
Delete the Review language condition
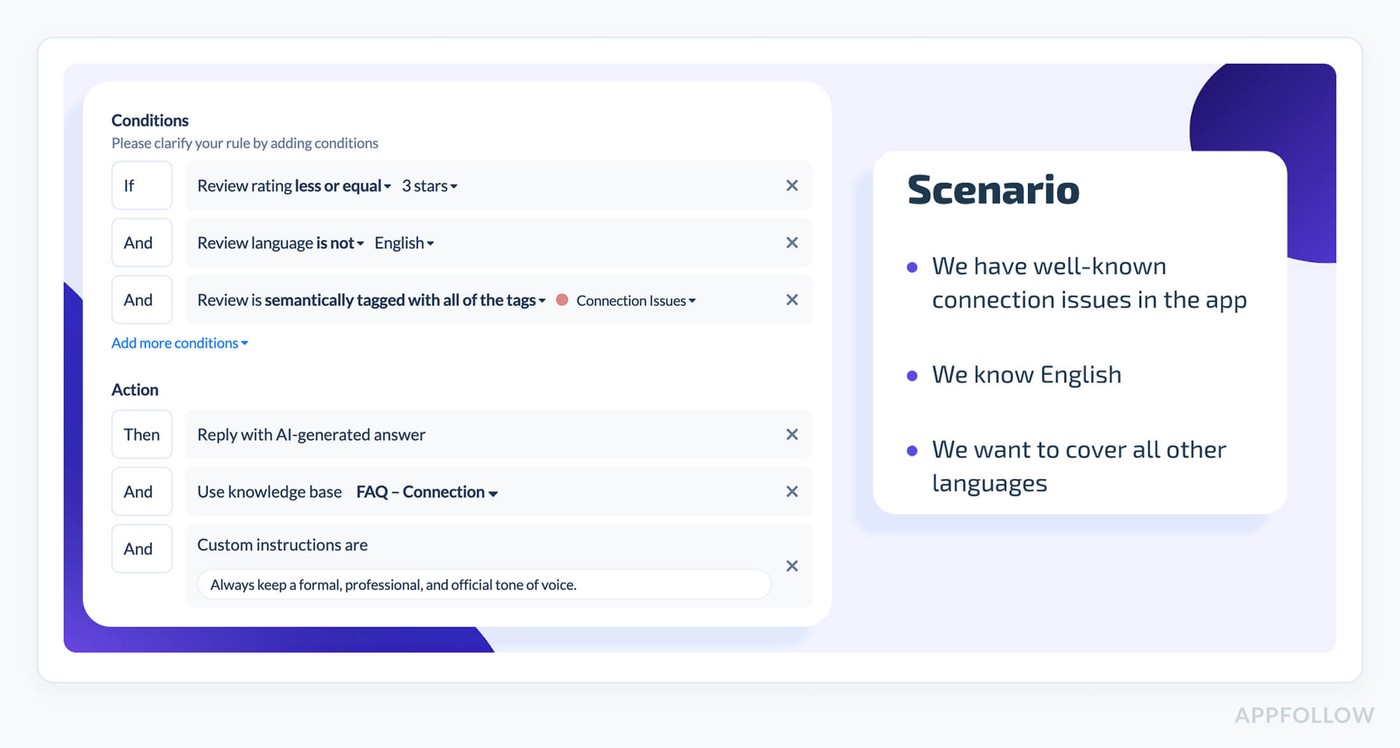(792, 243)
